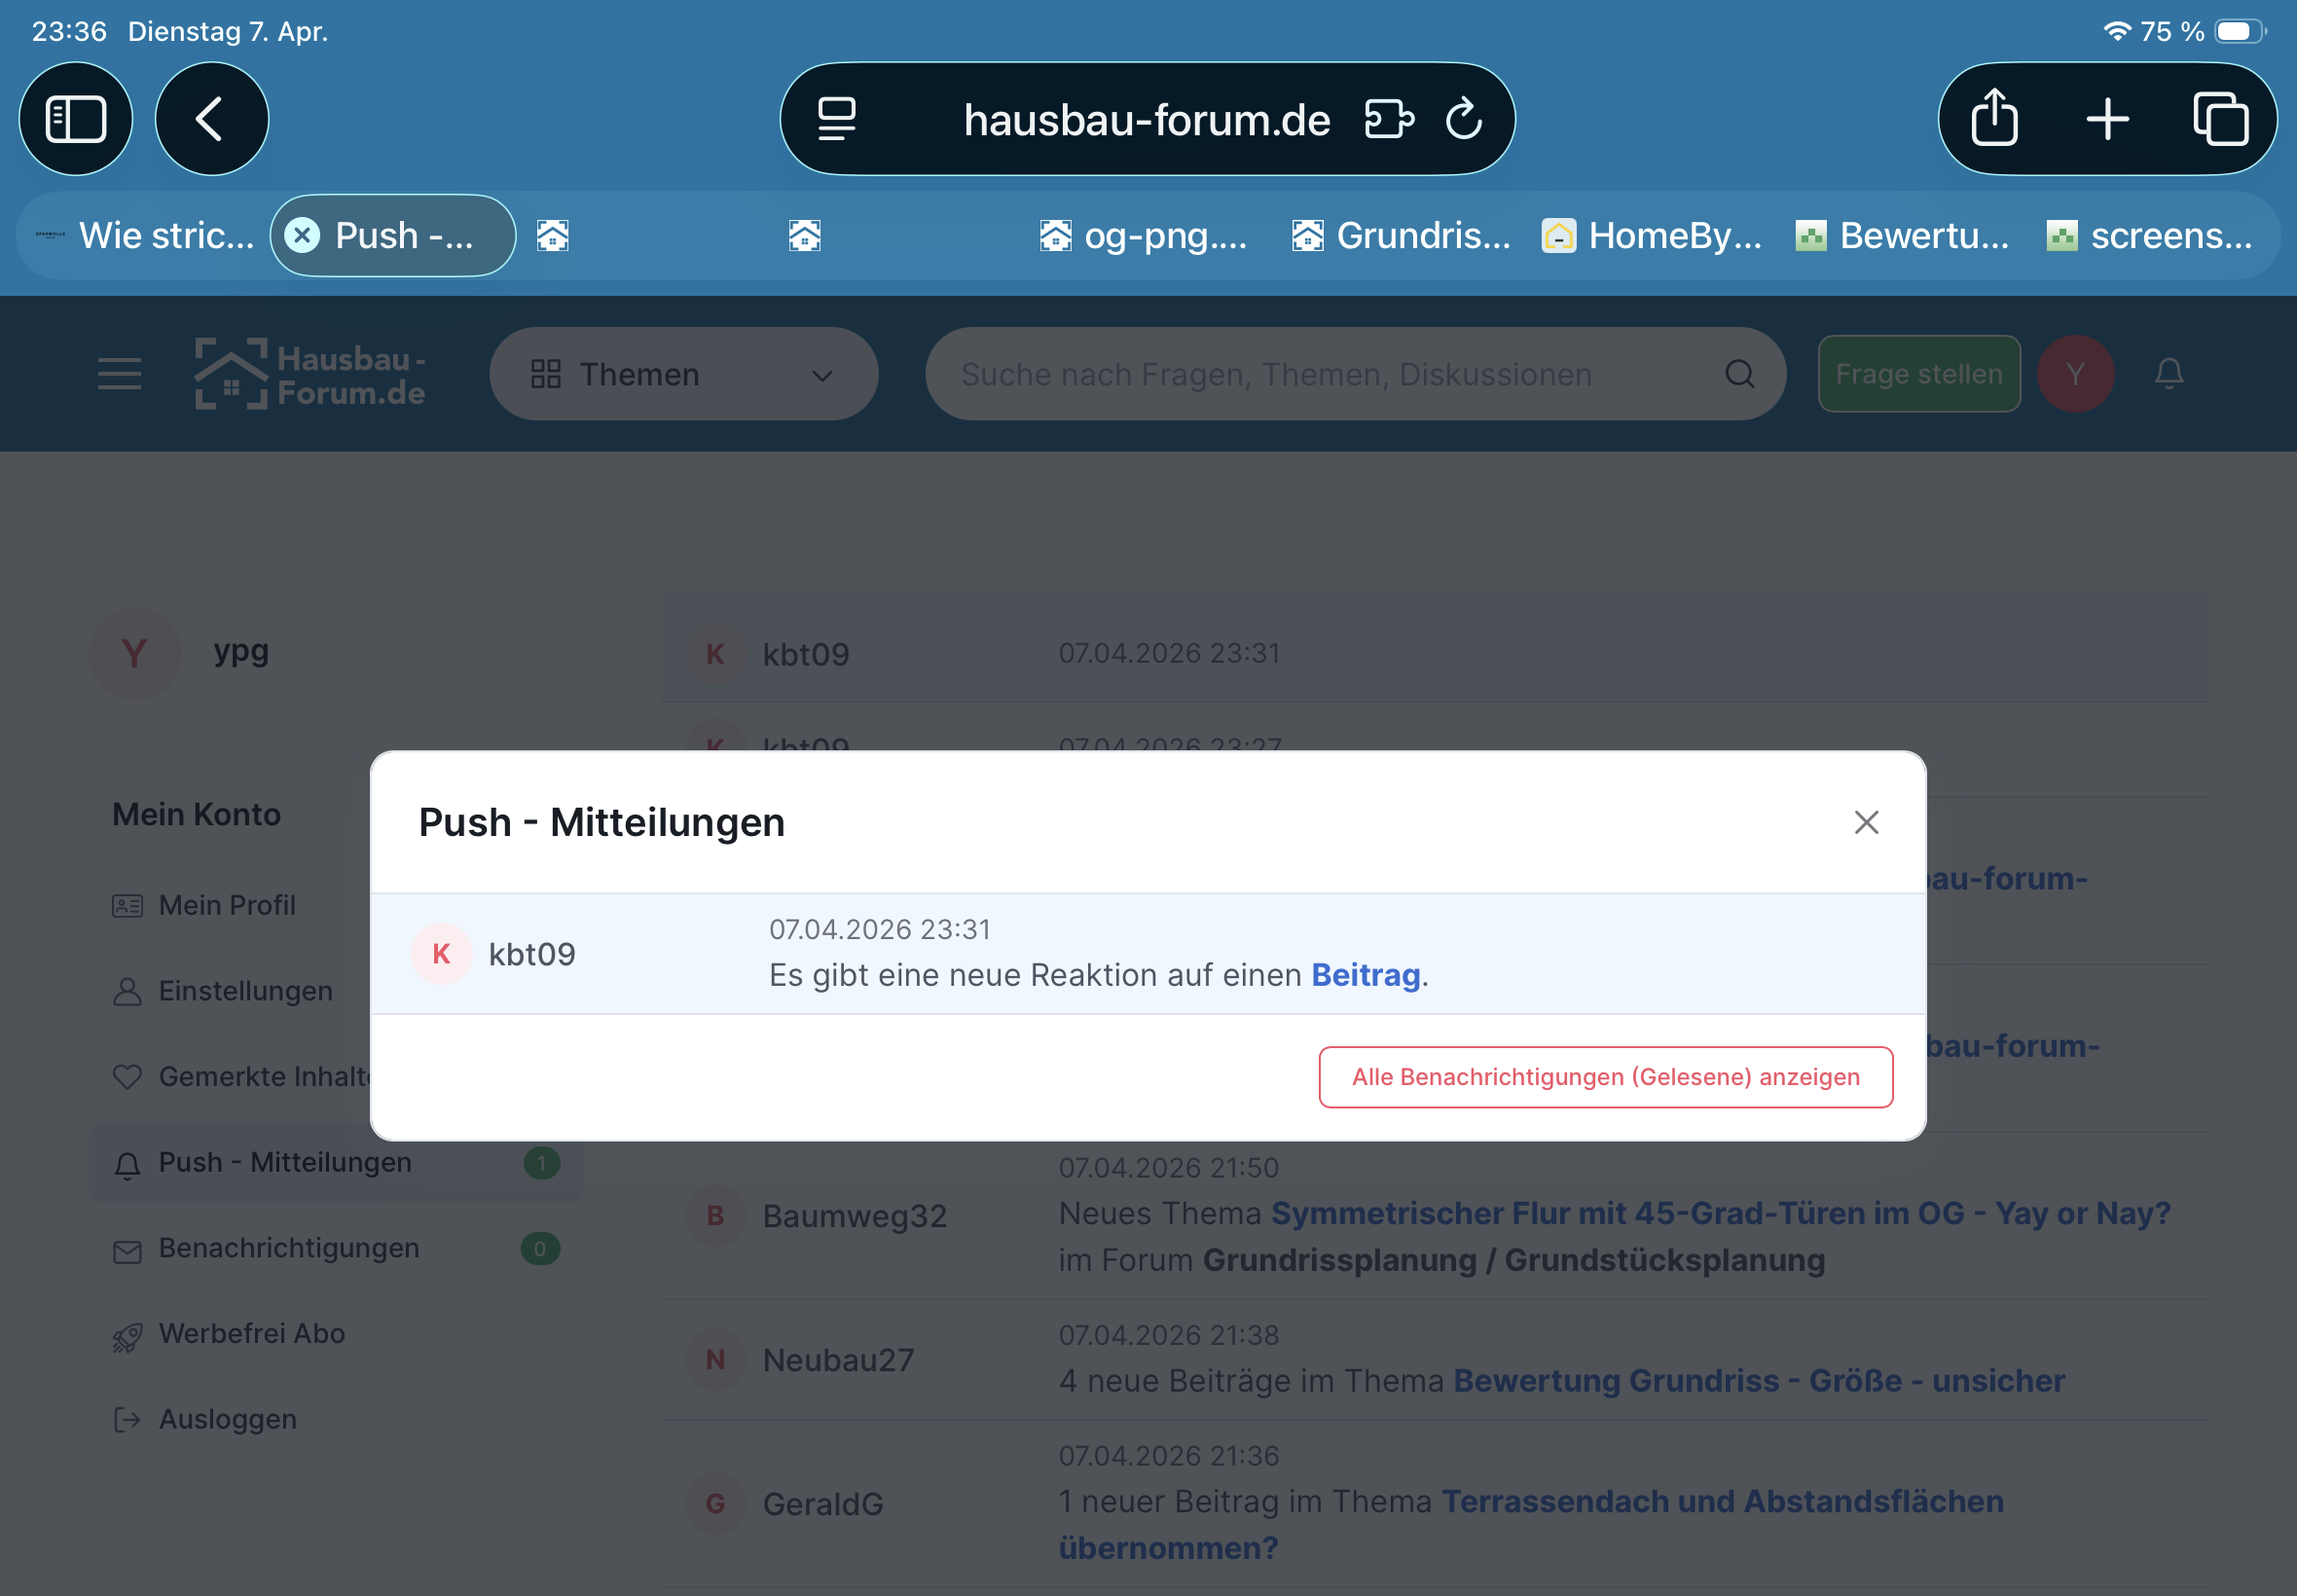The height and width of the screenshot is (1596, 2297).
Task: Open a new tab with the plus icon
Action: (x=2107, y=119)
